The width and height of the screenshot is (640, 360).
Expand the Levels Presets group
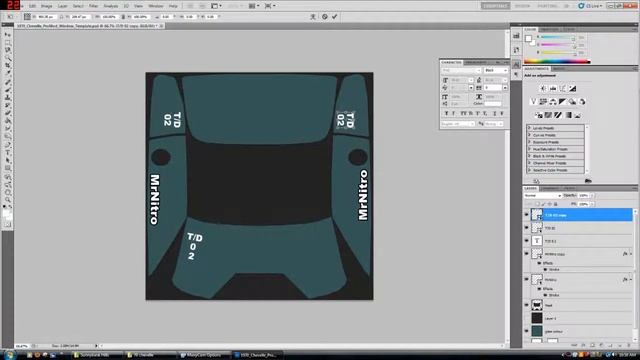pos(529,128)
